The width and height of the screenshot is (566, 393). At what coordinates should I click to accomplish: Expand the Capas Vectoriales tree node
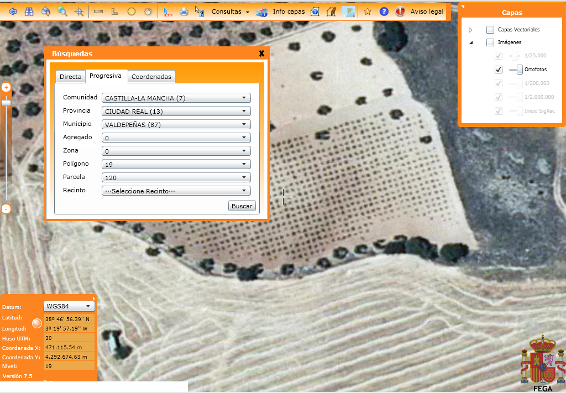(470, 30)
